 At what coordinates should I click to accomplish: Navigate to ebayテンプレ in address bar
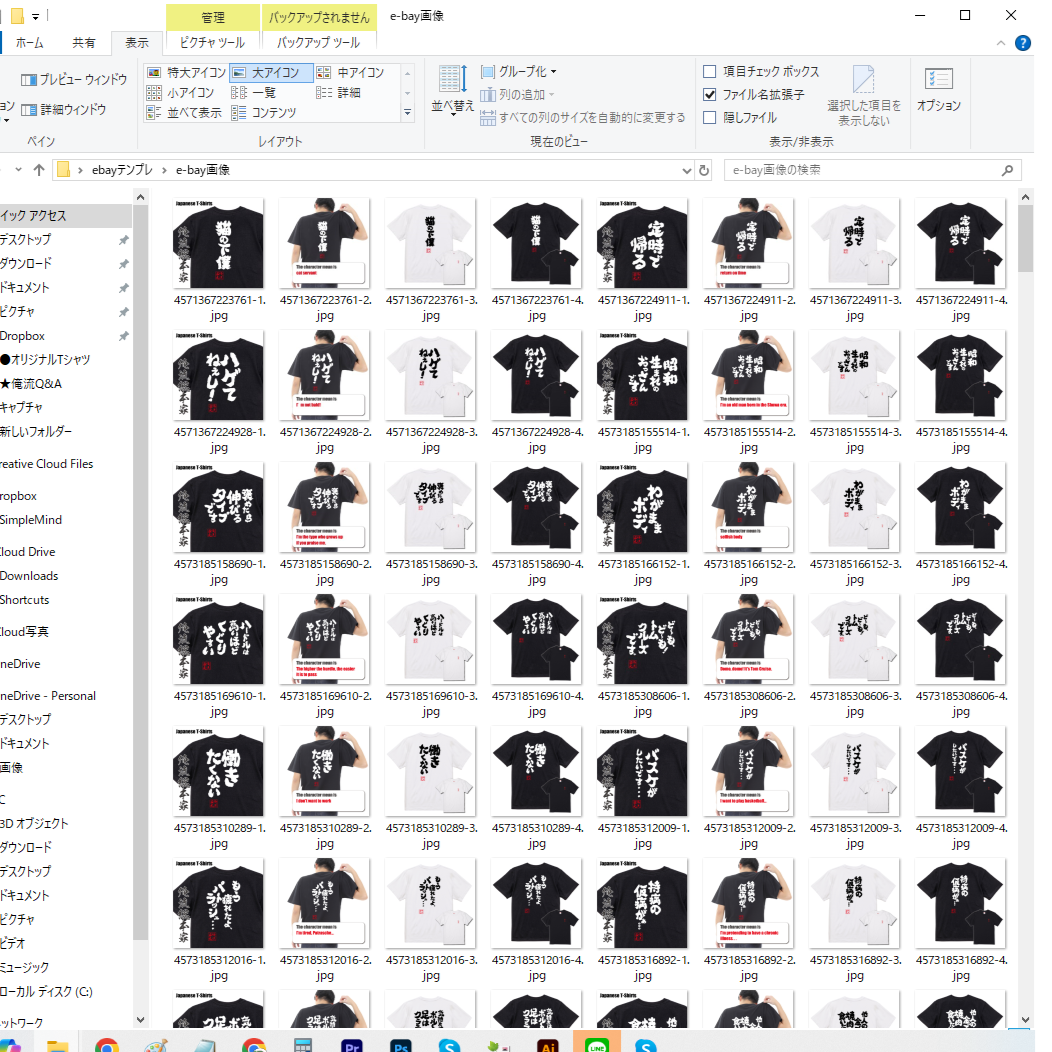122,170
